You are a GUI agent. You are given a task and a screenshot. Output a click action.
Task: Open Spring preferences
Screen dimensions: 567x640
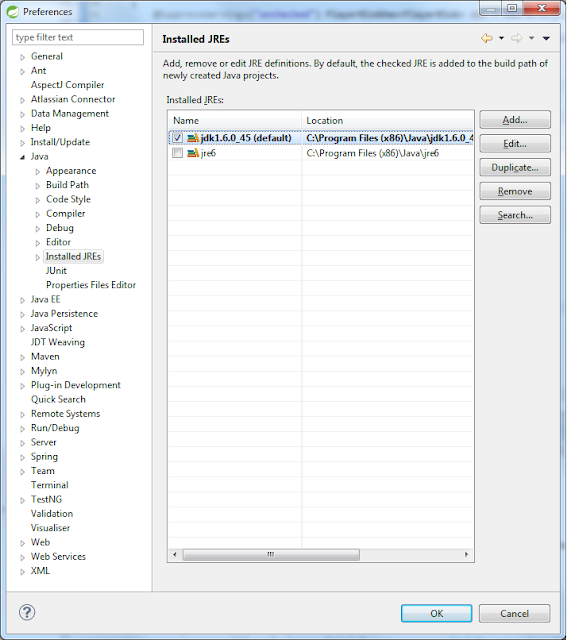coord(44,456)
